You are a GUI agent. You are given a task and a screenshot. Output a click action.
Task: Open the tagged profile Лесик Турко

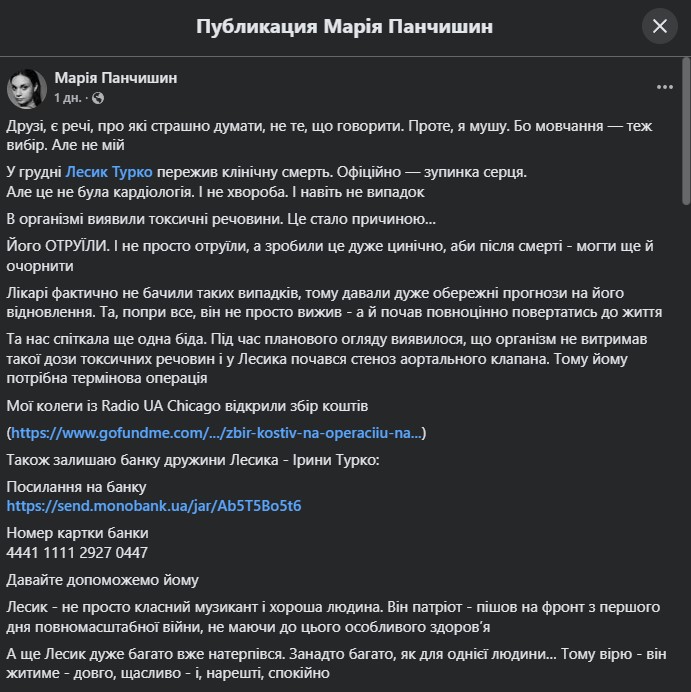point(109,172)
